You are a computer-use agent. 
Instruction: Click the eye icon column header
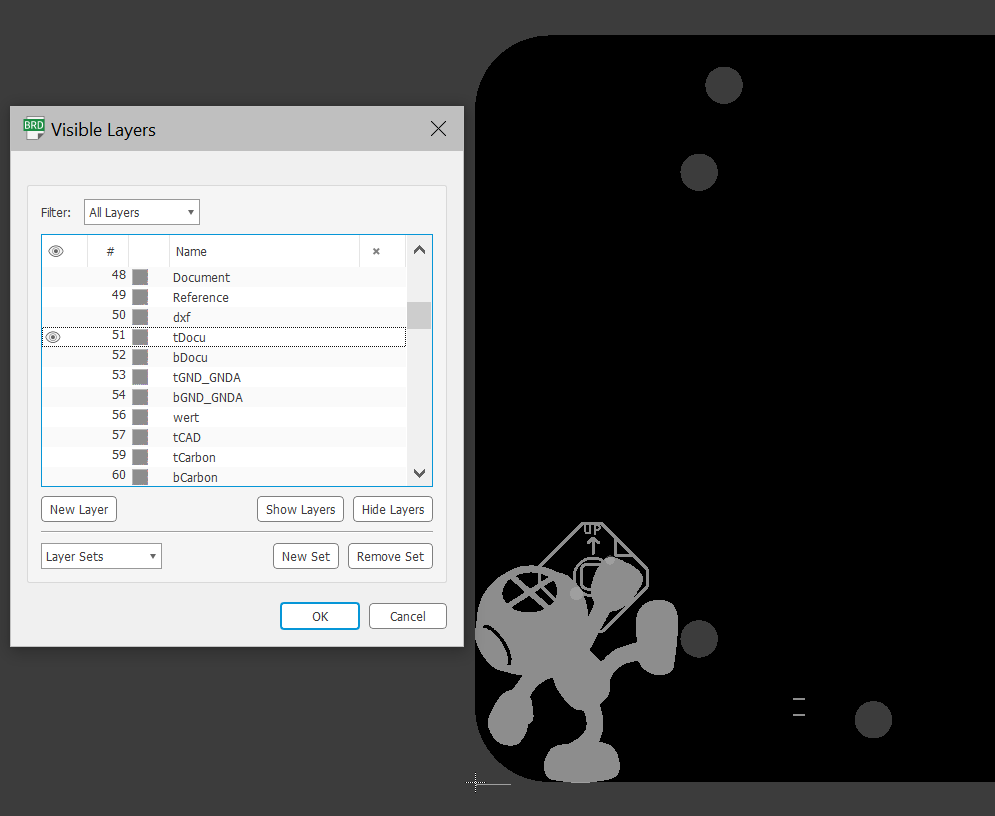[56, 251]
